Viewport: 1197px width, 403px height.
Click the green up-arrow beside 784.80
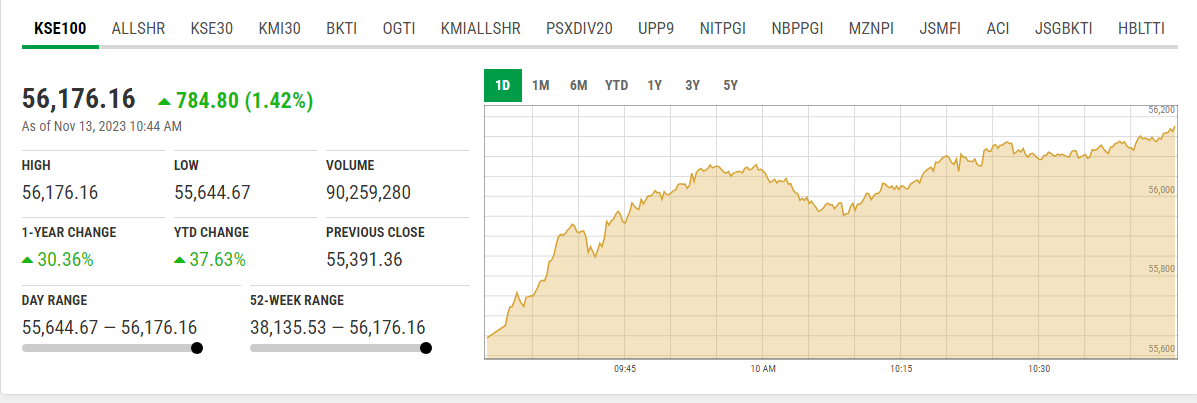tap(165, 101)
